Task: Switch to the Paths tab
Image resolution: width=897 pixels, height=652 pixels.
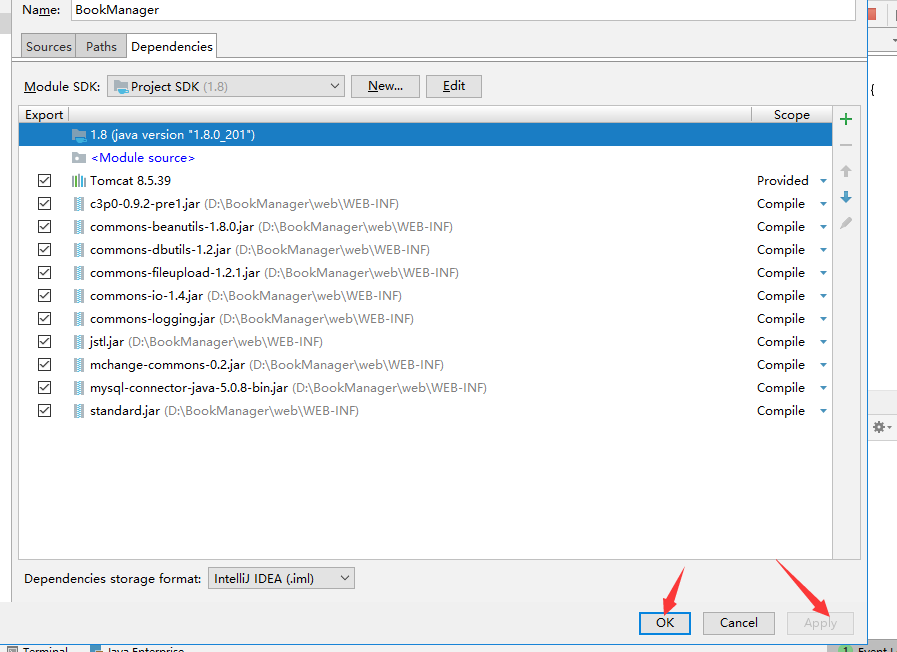Action: tap(101, 46)
